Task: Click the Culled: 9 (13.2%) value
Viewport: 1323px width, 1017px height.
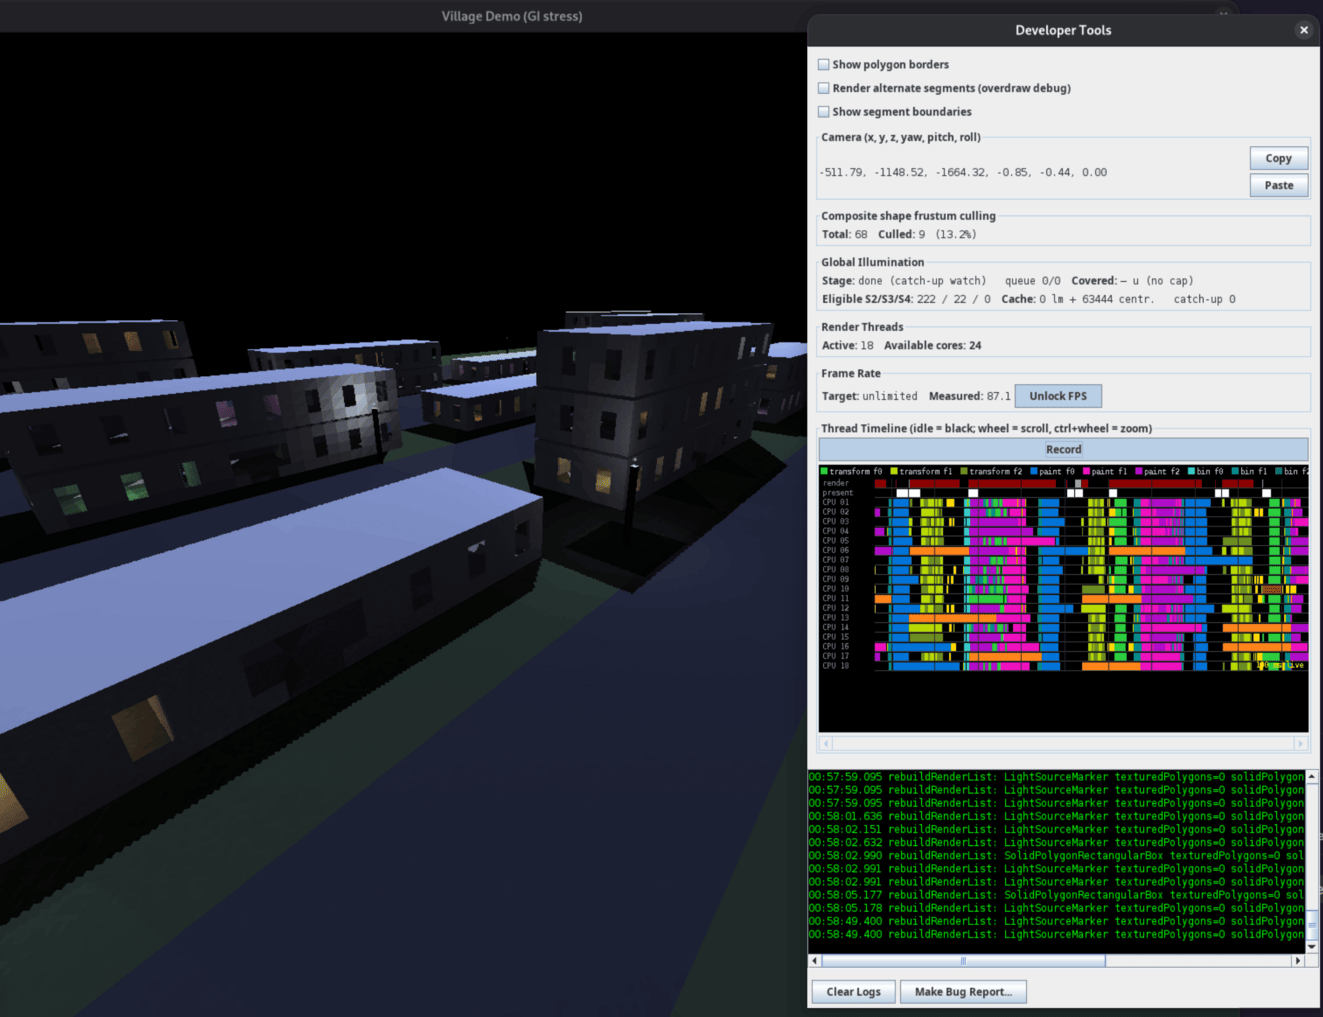Action: coord(927,234)
